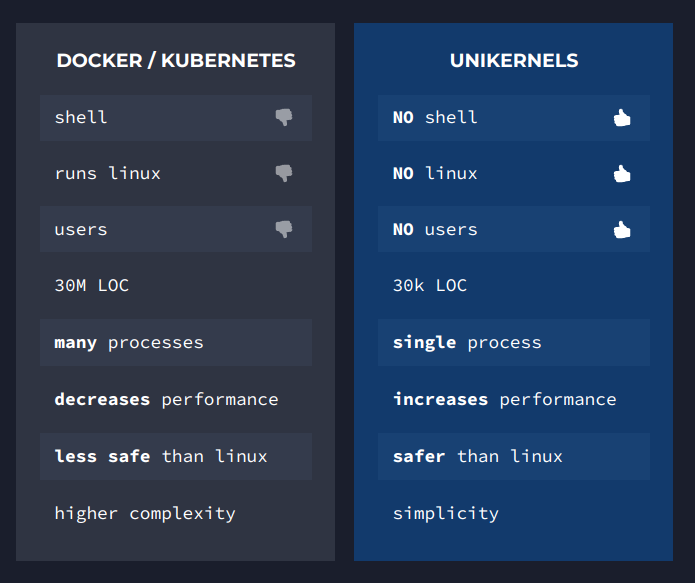The width and height of the screenshot is (695, 583).
Task: Select the UNIKERNELS heading
Action: pyautogui.click(x=514, y=61)
